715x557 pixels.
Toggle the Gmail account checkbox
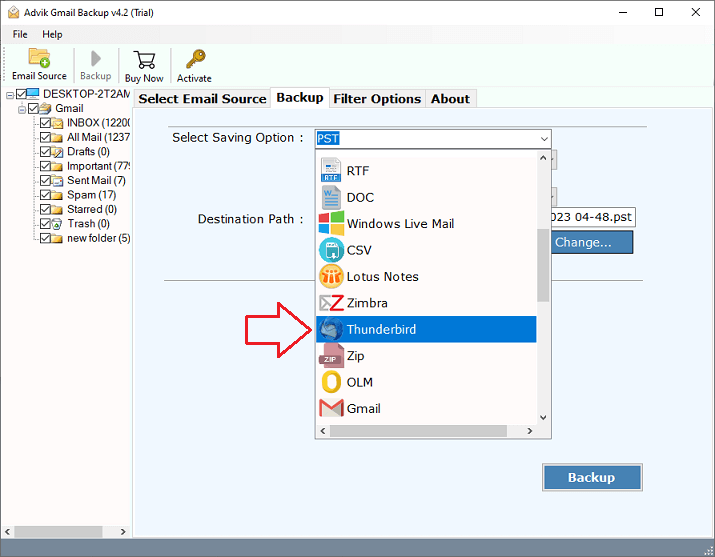[33, 108]
